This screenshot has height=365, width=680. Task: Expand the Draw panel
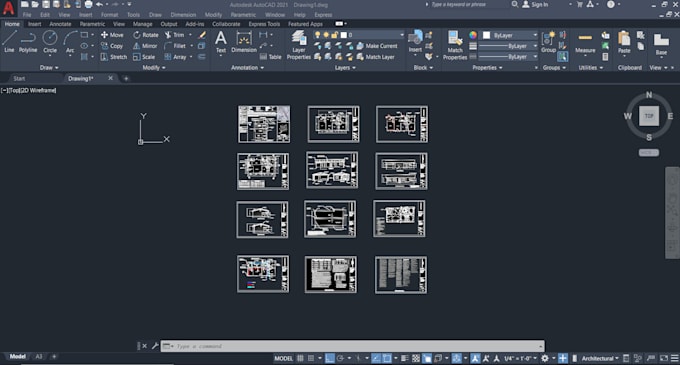(x=49, y=68)
